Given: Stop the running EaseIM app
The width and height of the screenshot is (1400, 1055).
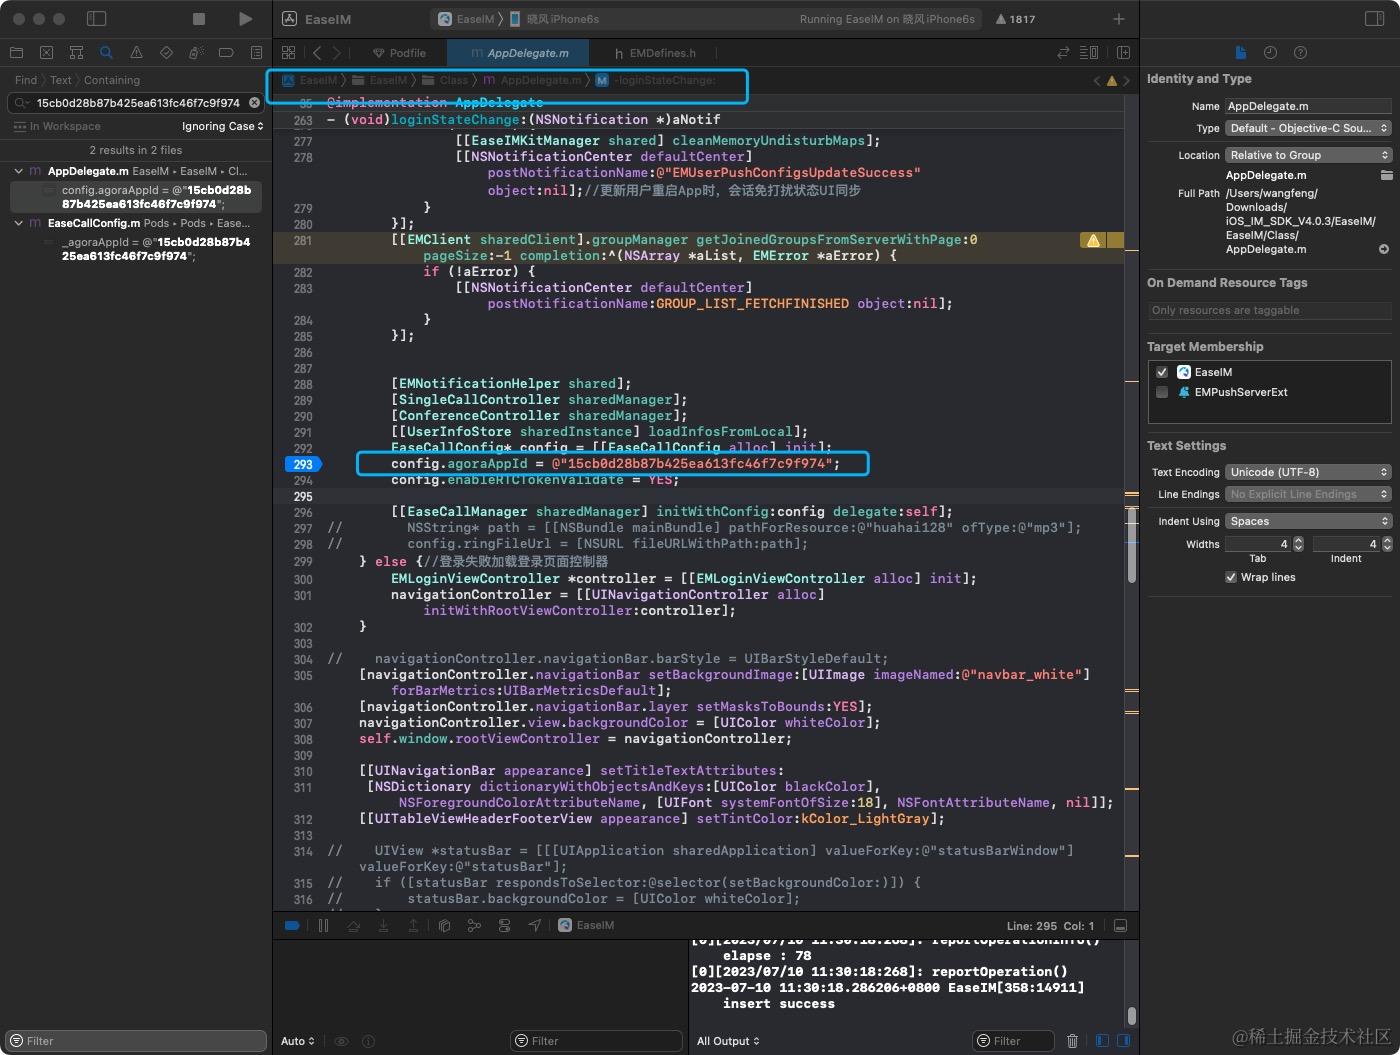Looking at the screenshot, I should click(x=199, y=19).
